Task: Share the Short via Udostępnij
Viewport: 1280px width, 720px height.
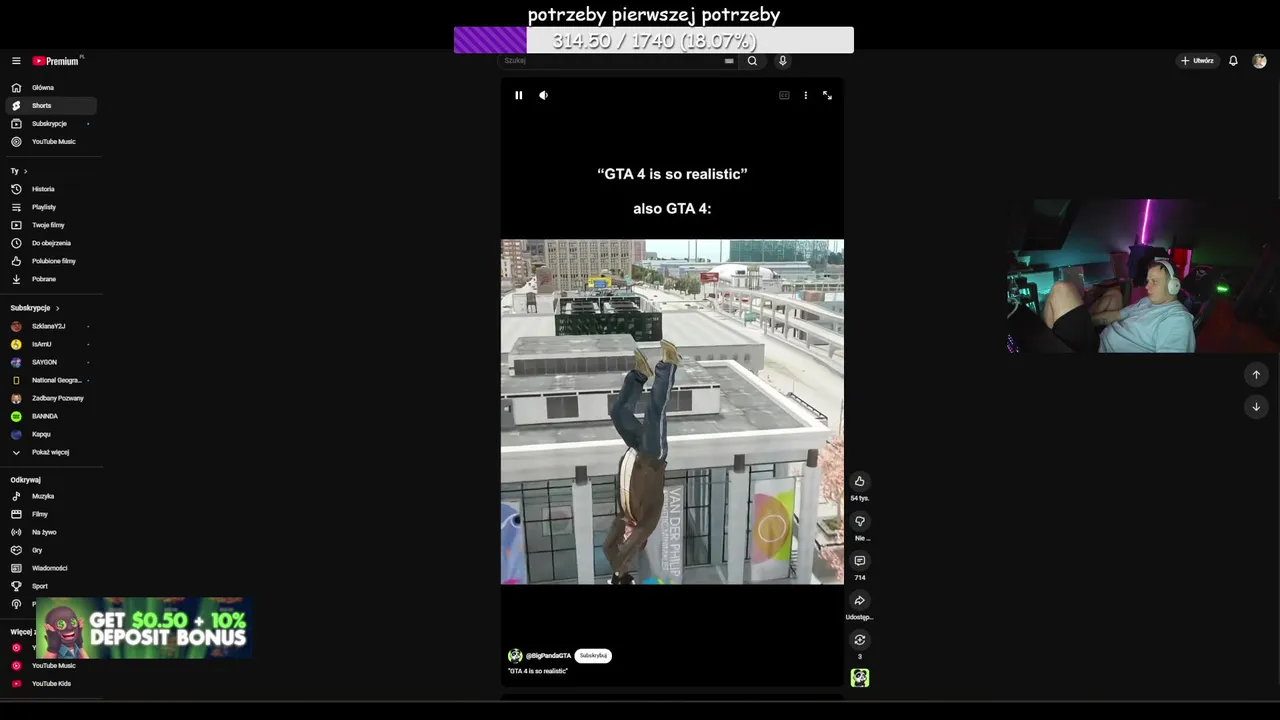Action: pyautogui.click(x=859, y=601)
